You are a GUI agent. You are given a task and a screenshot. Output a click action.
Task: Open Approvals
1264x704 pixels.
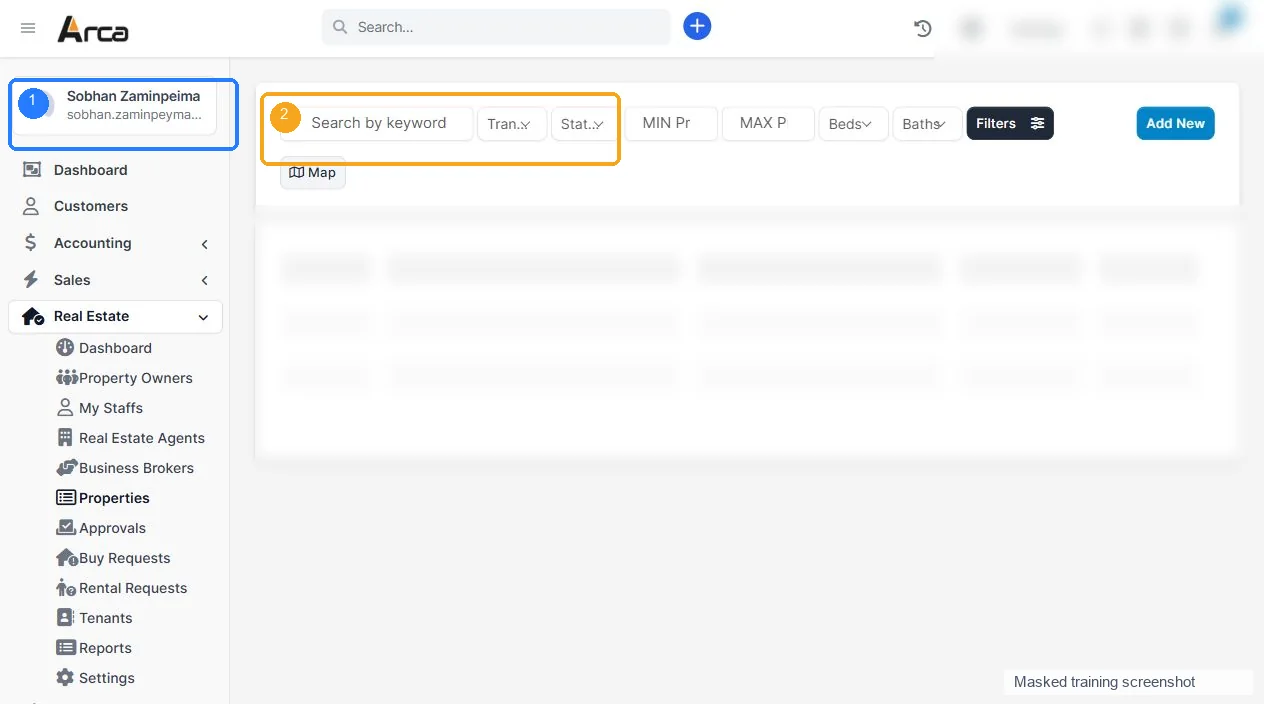click(101, 528)
